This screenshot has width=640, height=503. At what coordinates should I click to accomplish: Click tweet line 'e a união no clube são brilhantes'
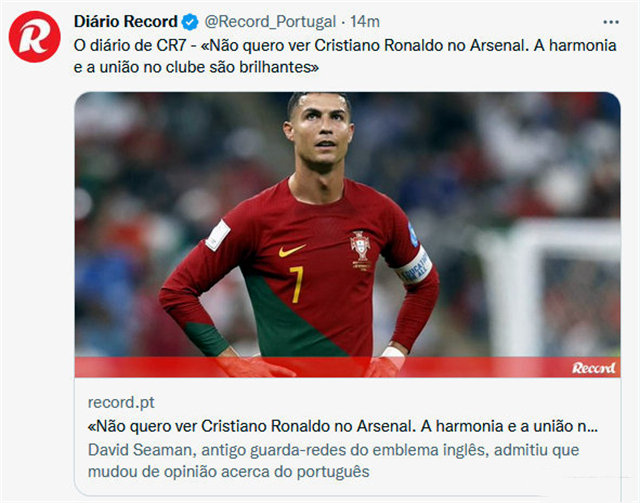(196, 67)
